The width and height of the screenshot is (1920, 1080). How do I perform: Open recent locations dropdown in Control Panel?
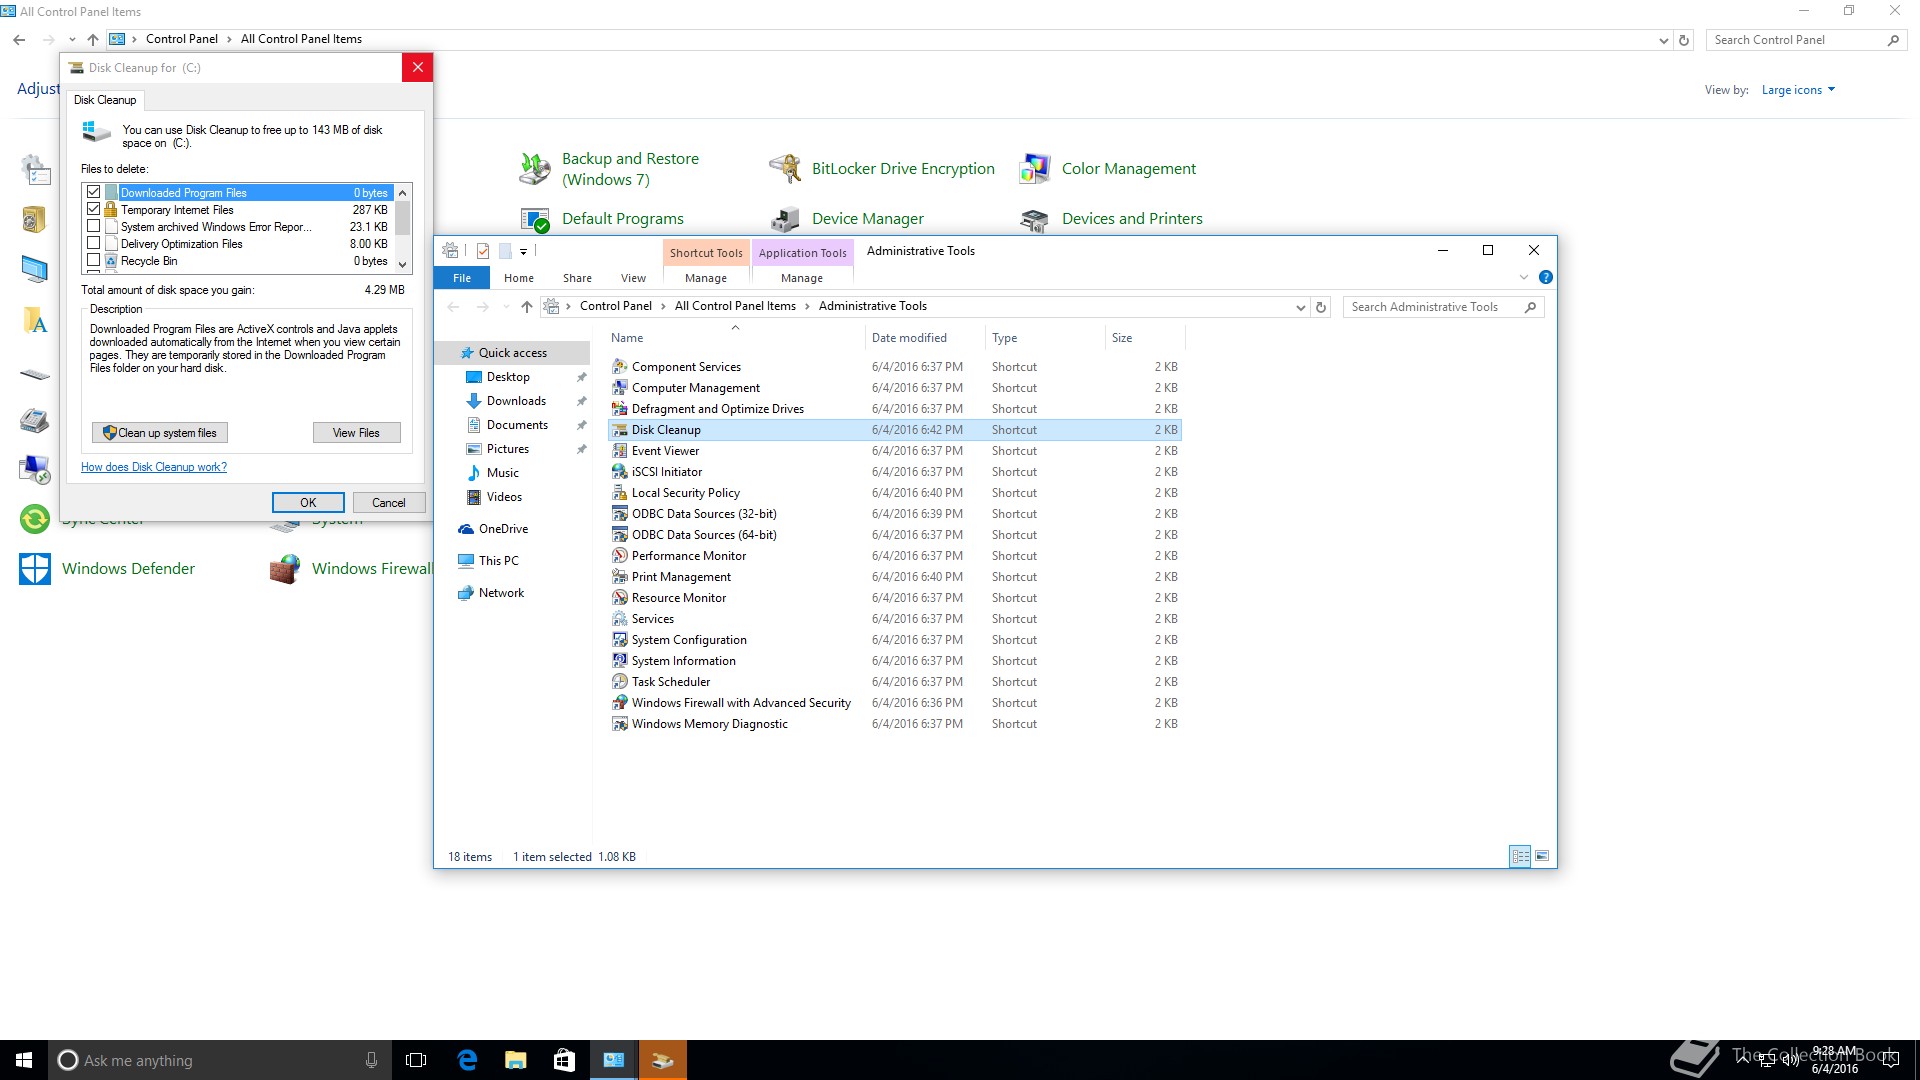(72, 40)
